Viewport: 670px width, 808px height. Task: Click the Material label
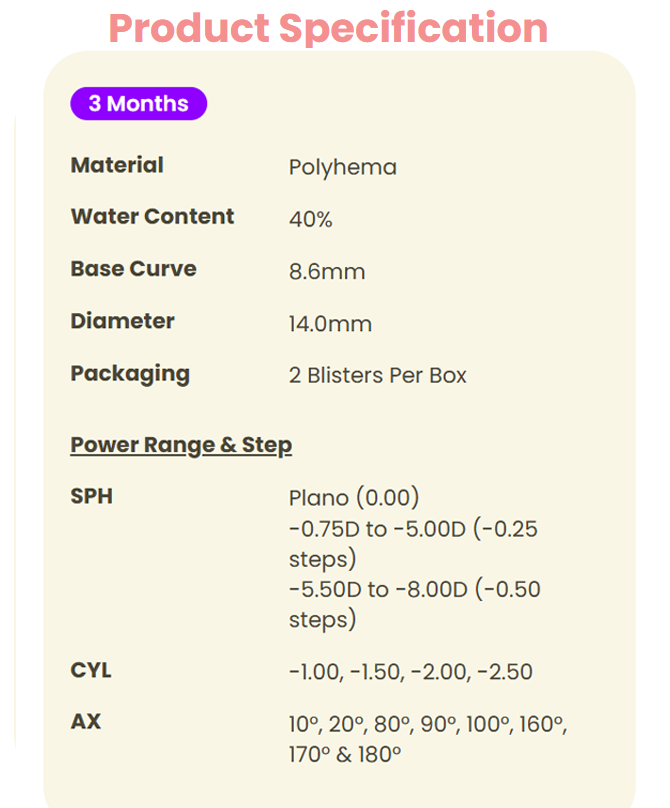(x=117, y=165)
